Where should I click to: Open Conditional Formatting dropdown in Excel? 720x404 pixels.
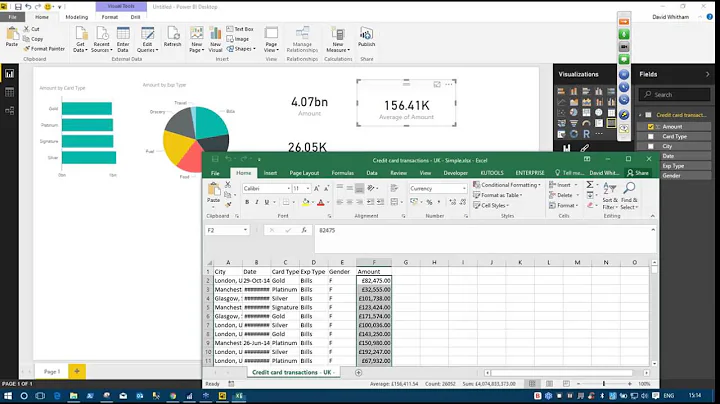pos(507,185)
